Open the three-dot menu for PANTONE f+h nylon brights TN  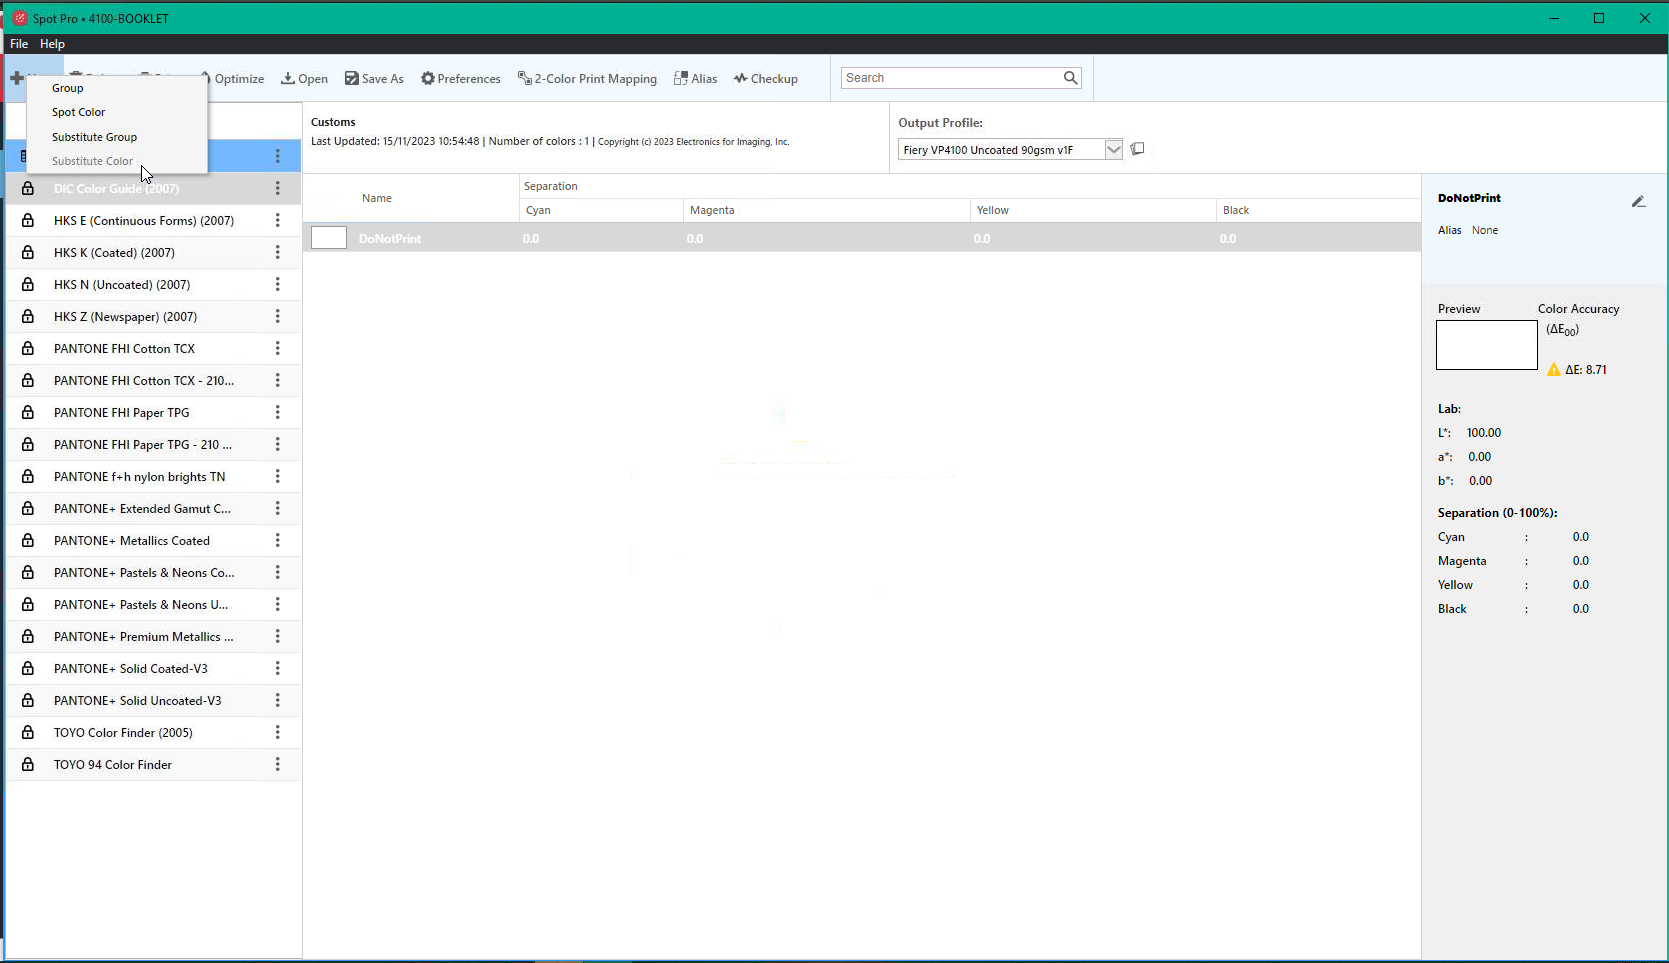[x=278, y=476]
